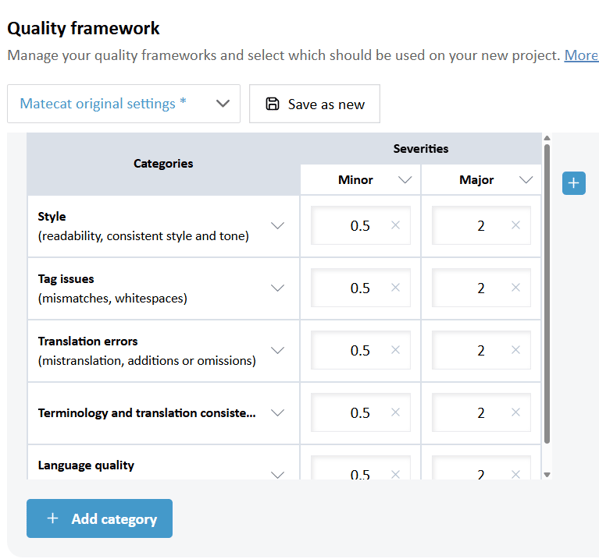Clear Tag issues Minor value with X
The width and height of the screenshot is (599, 559).
point(395,288)
